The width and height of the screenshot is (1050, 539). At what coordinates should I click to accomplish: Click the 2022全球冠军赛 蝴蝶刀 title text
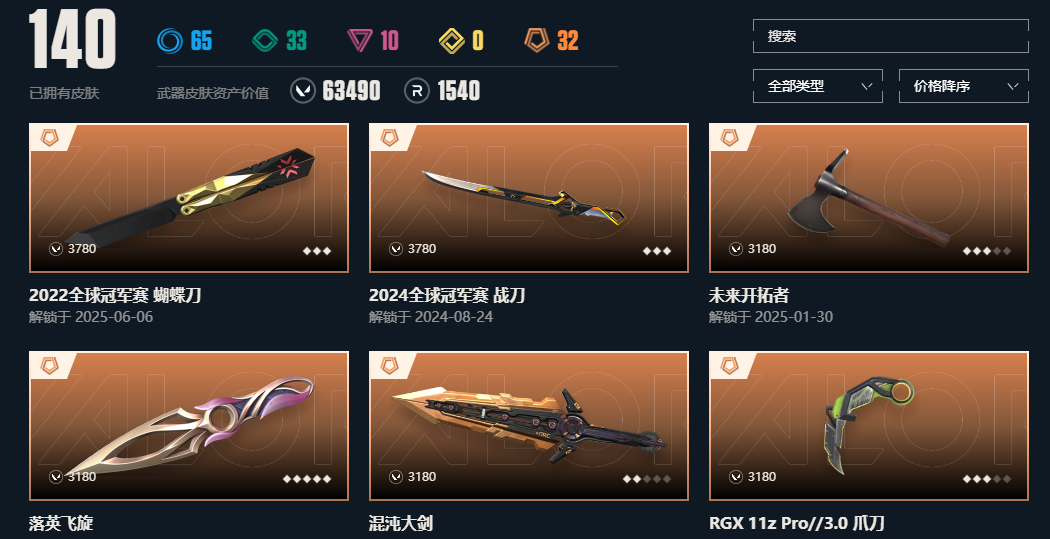click(115, 295)
